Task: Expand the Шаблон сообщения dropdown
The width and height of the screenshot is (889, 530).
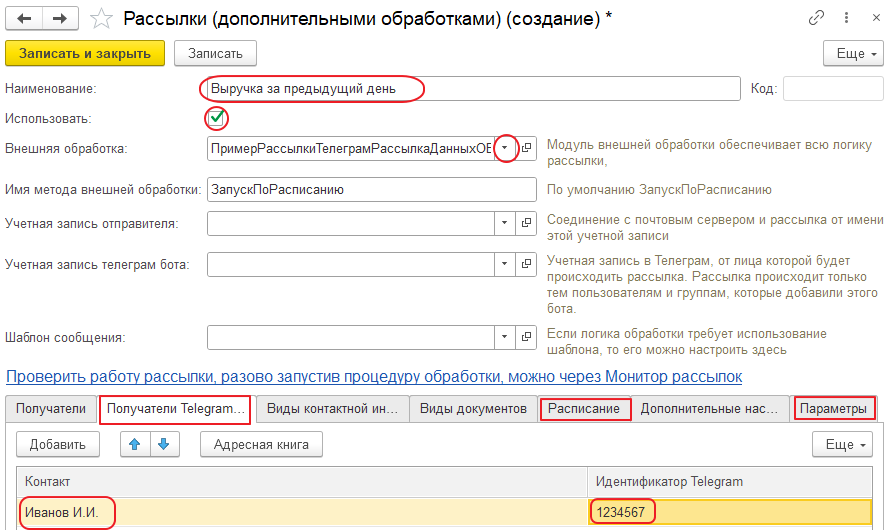Action: click(x=506, y=339)
